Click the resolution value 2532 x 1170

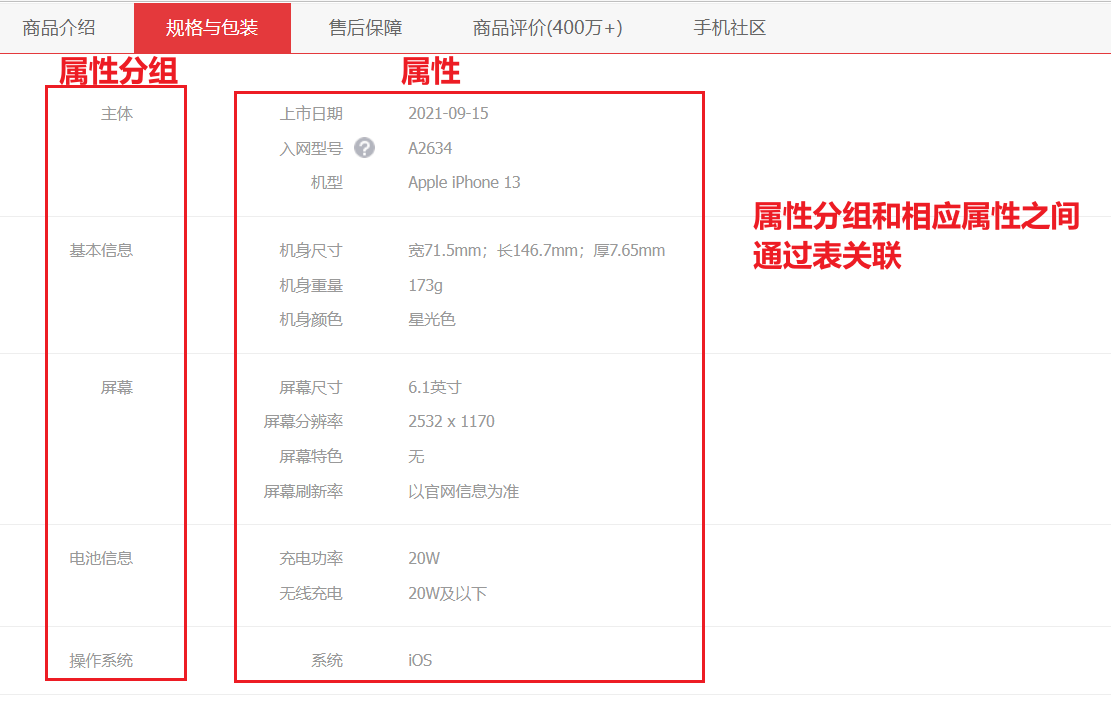pyautogui.click(x=451, y=421)
